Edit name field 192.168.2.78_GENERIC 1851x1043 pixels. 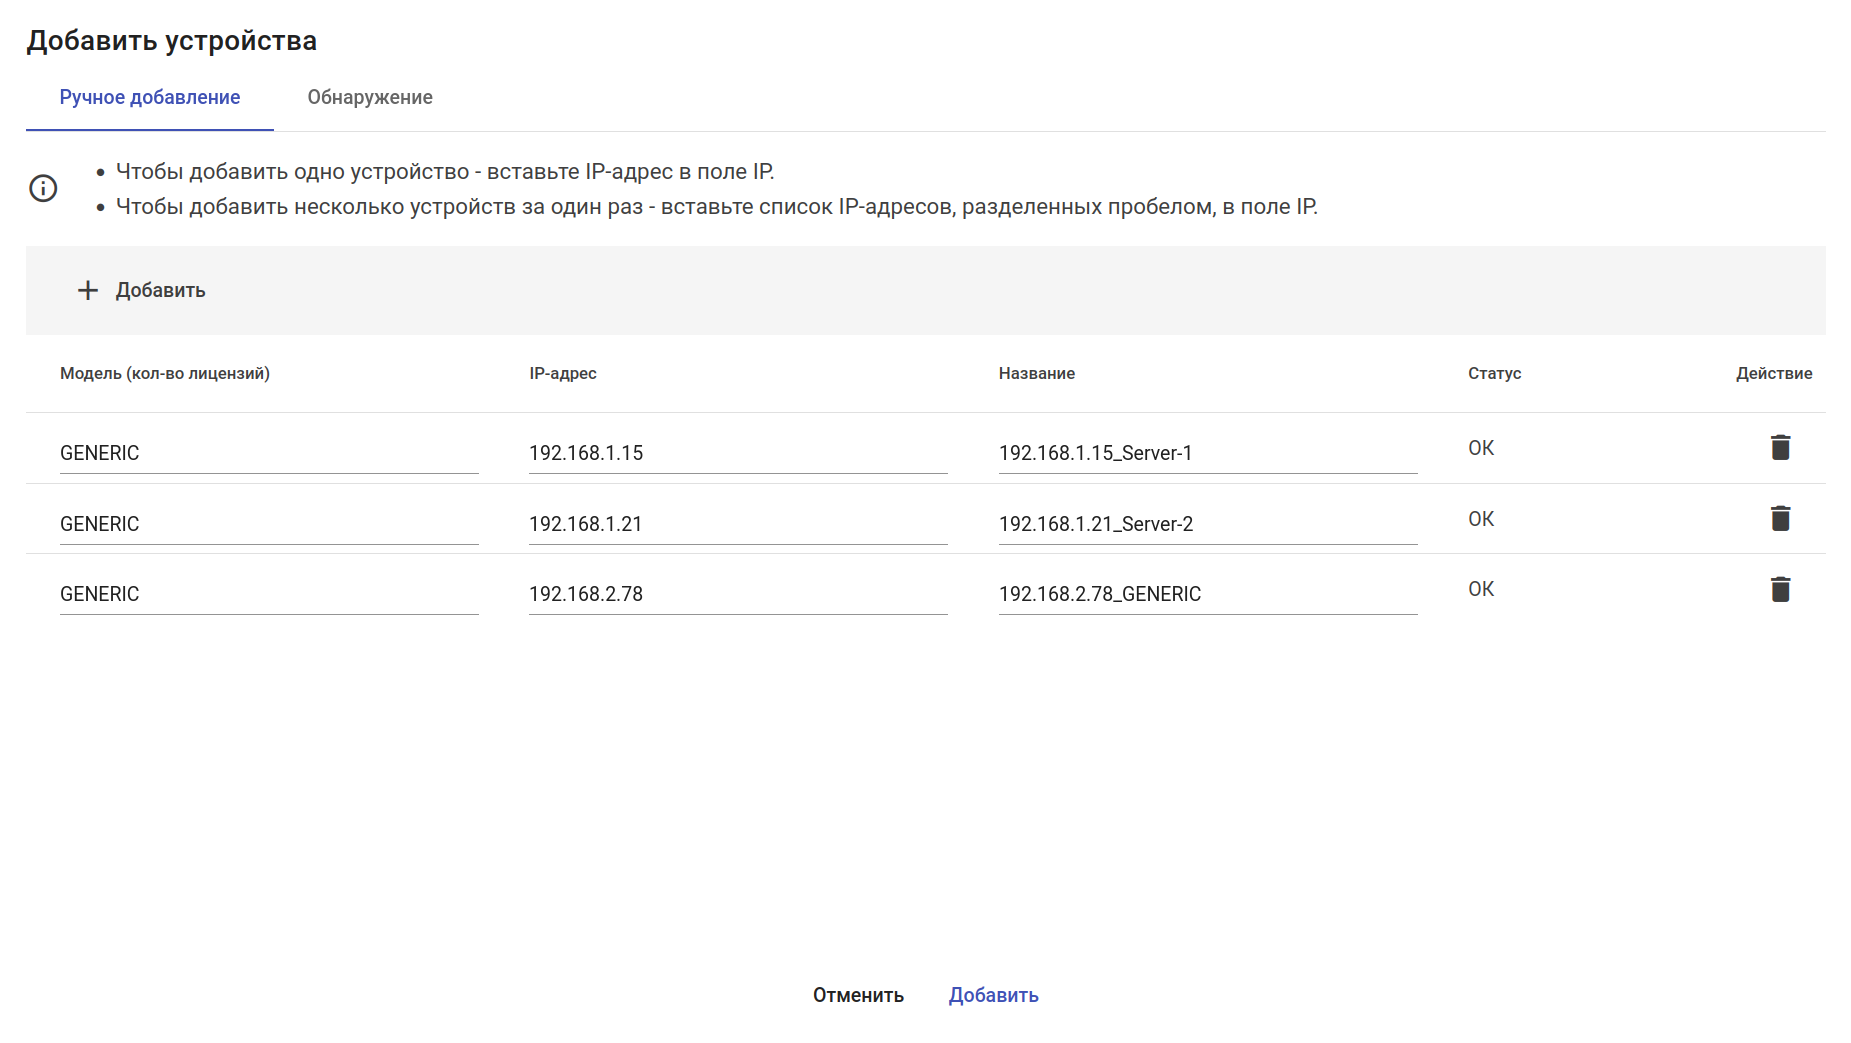1207,594
